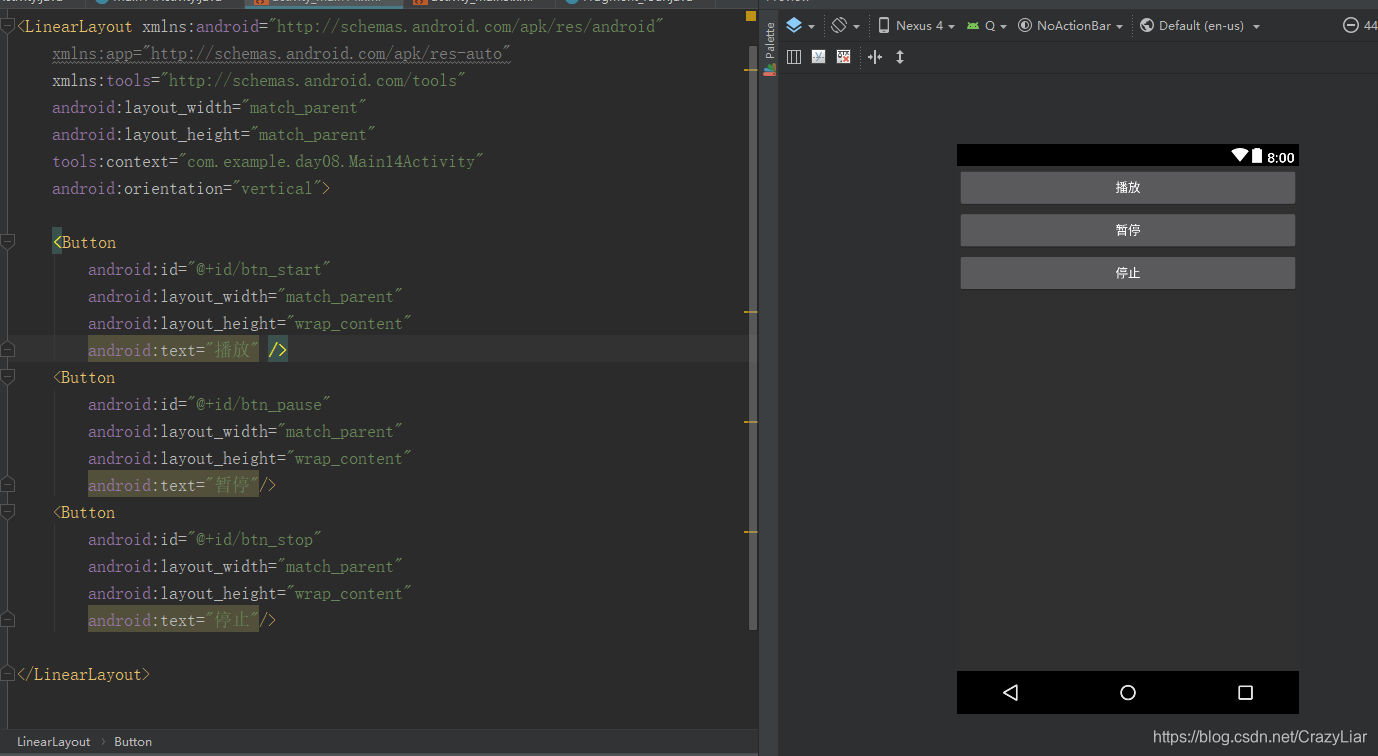1378x756 pixels.
Task: Click the xmlns:tools attribute line
Action: tap(259, 80)
